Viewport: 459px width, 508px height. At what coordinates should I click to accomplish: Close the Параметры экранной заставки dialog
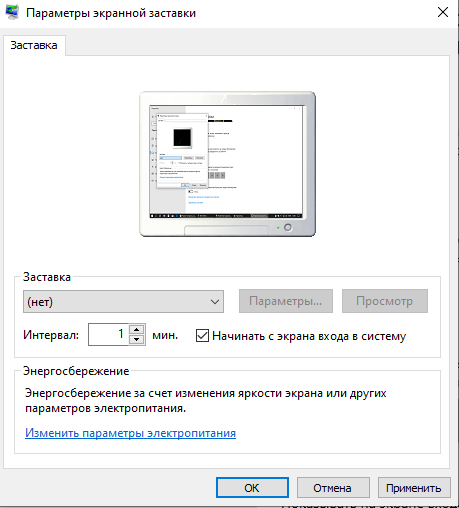pos(443,13)
